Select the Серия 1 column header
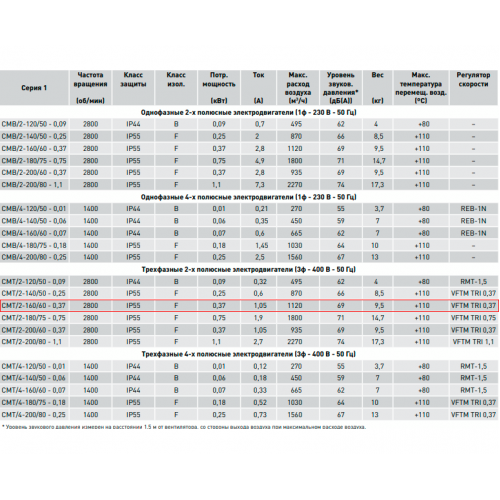The width and height of the screenshot is (500, 500). [x=34, y=88]
